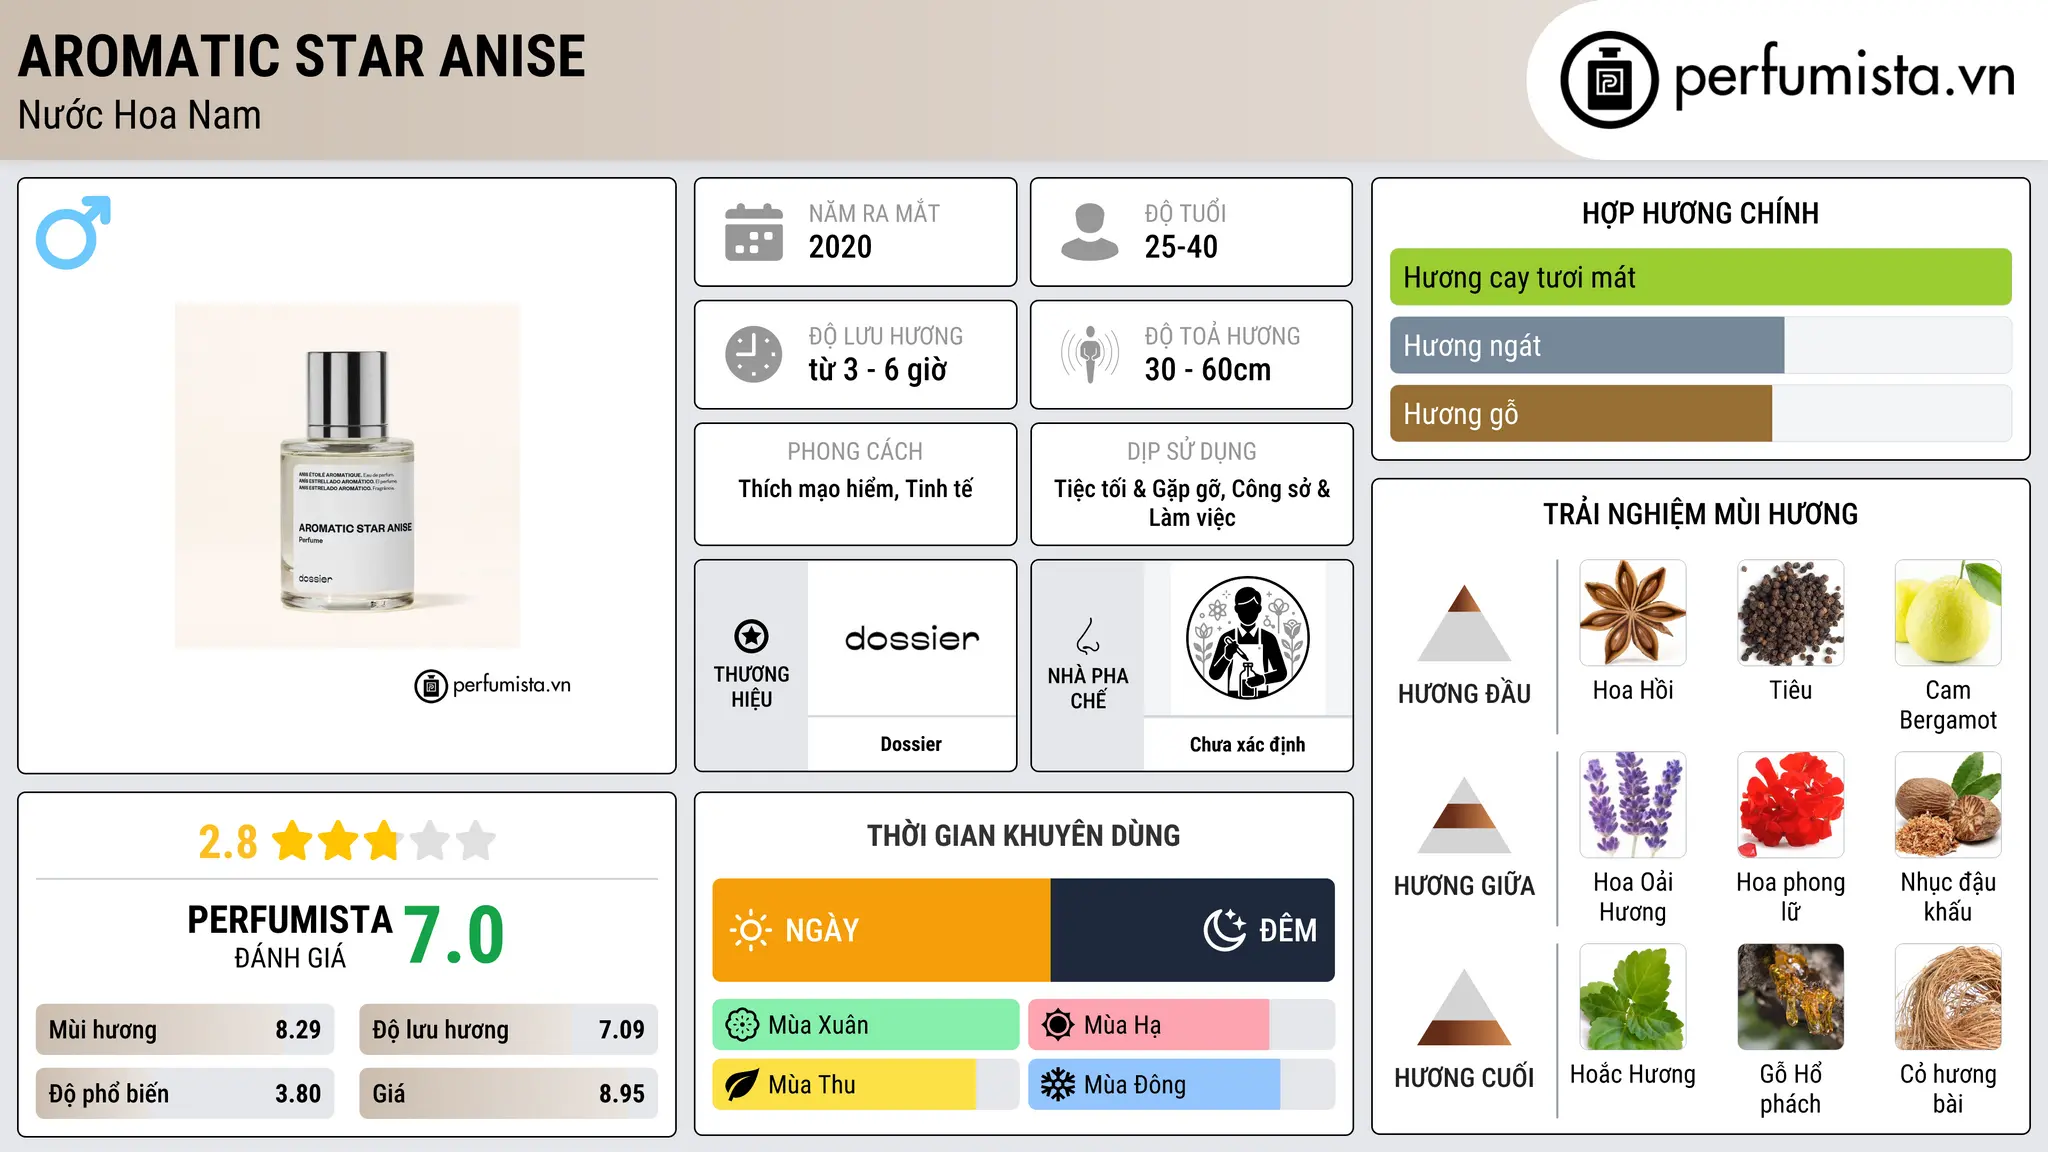Click the first gold rating star

click(x=293, y=841)
